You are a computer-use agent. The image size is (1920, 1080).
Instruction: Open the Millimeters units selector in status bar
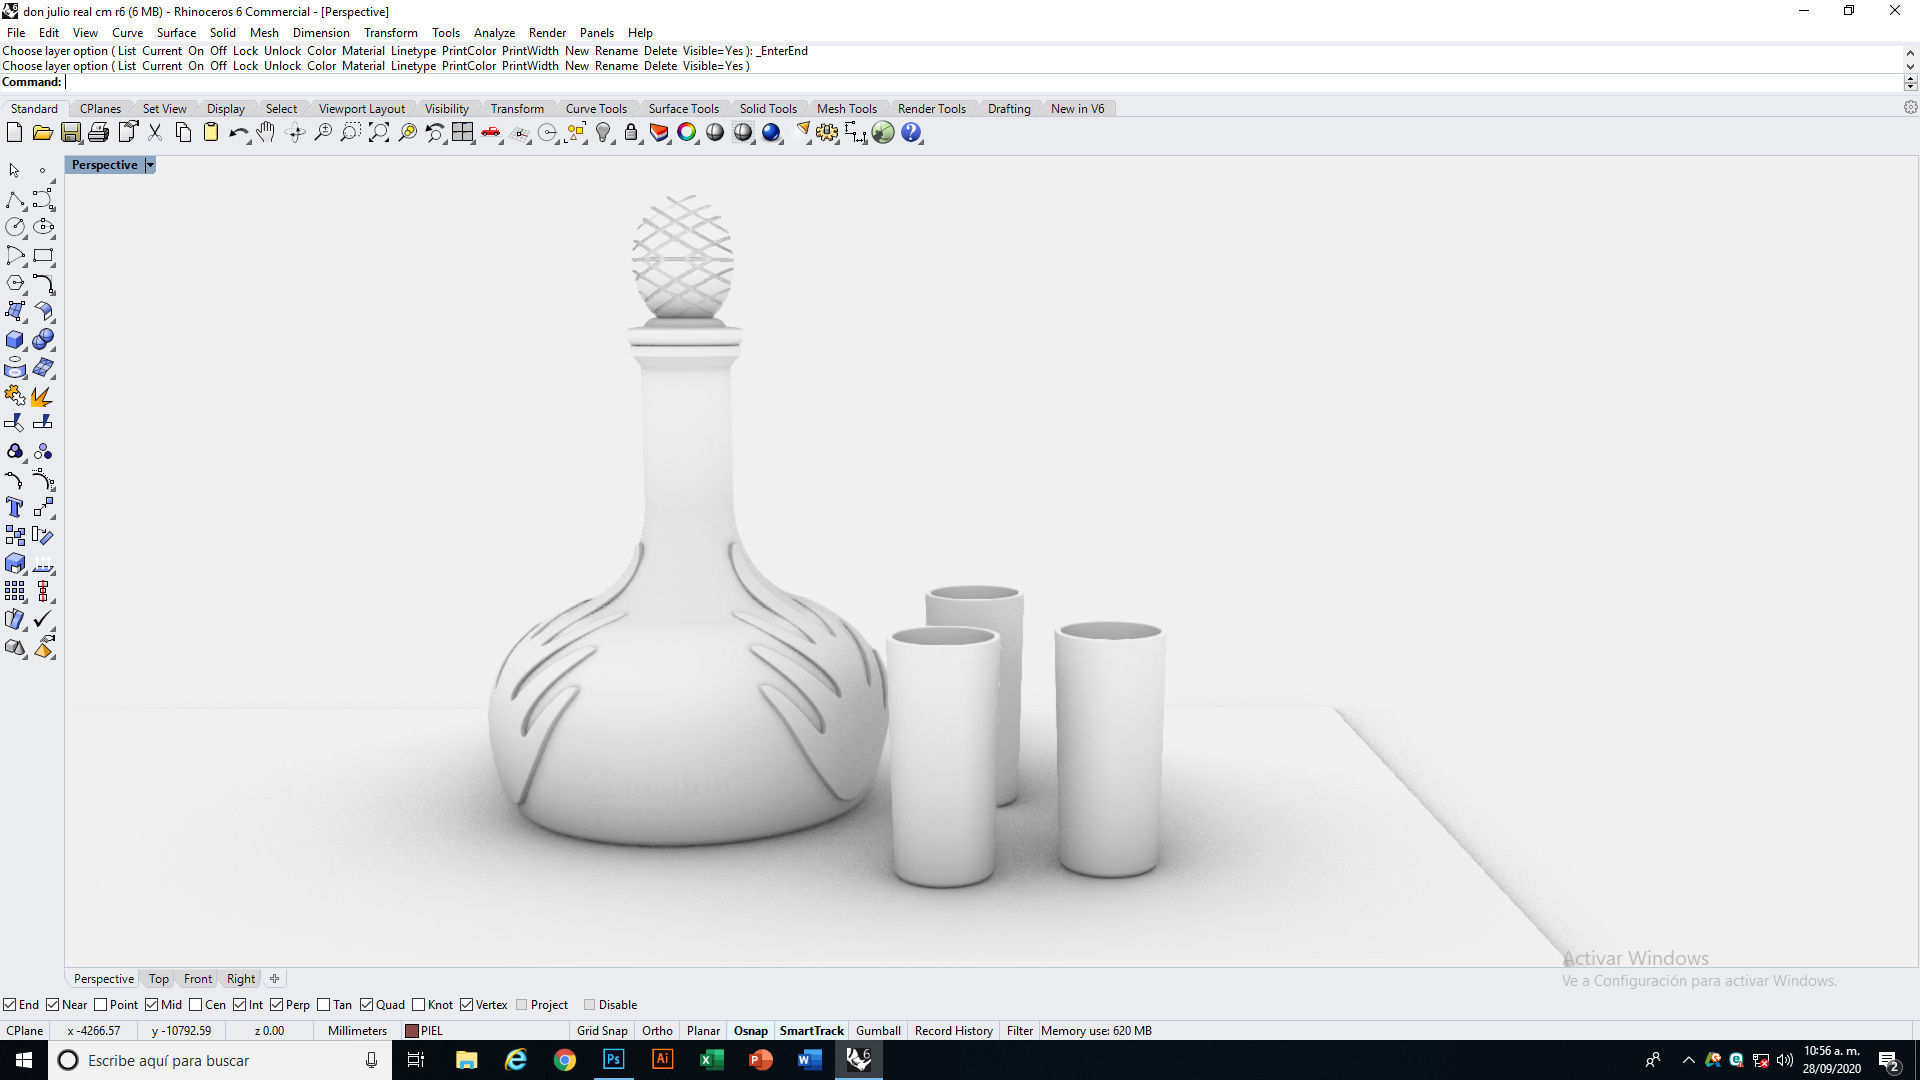coord(357,1030)
